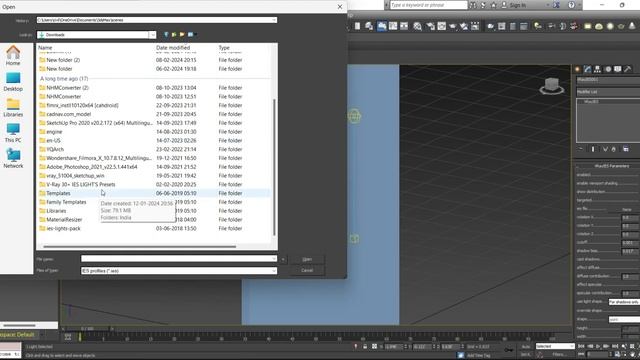The height and width of the screenshot is (360, 640).
Task: Open the Look in Downloads dropdown
Action: (152, 35)
